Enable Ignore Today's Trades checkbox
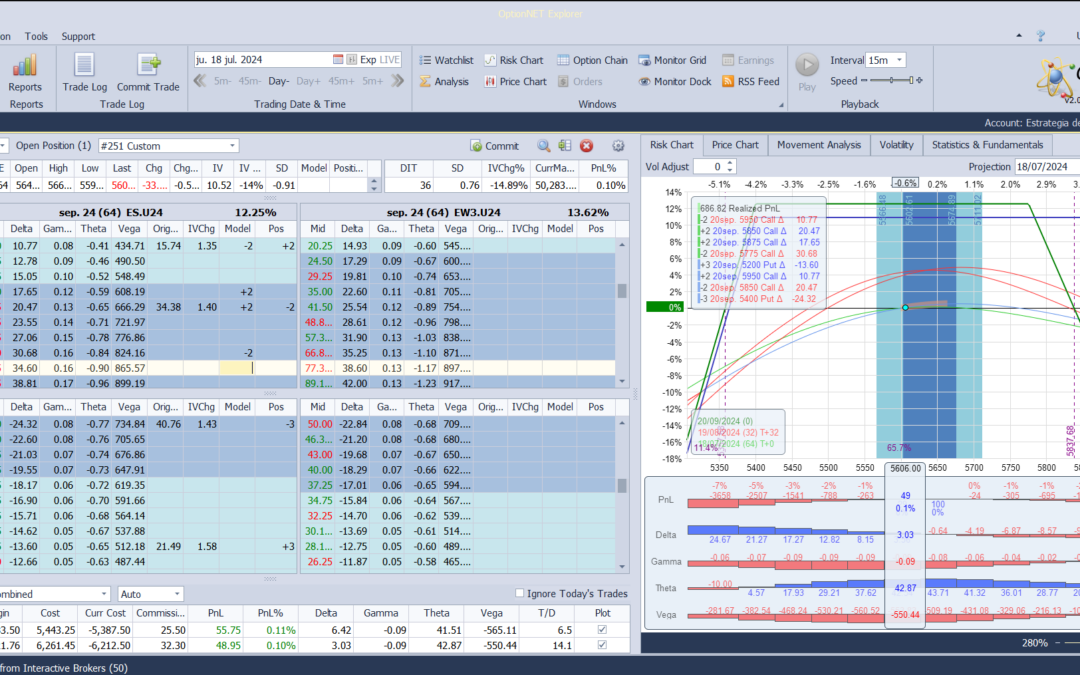 [x=519, y=594]
